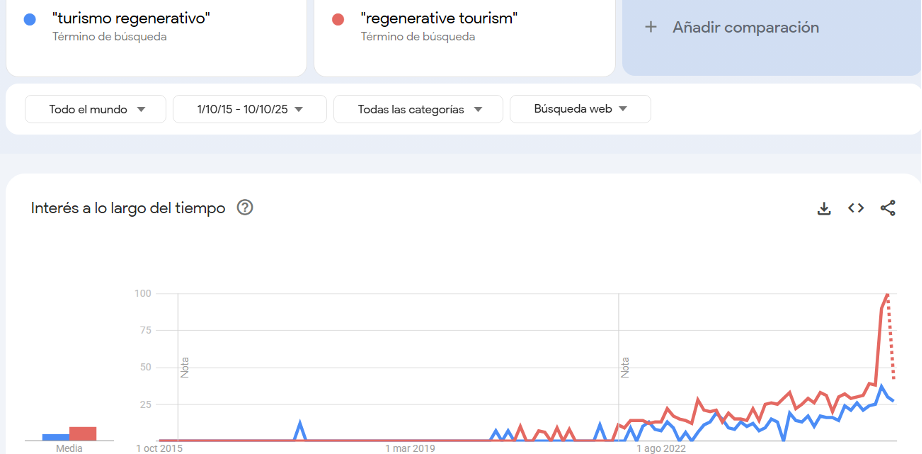Screen dimensions: 922x454
Task: Open help for Interés a lo largo del tiempo
Action: coord(245,208)
